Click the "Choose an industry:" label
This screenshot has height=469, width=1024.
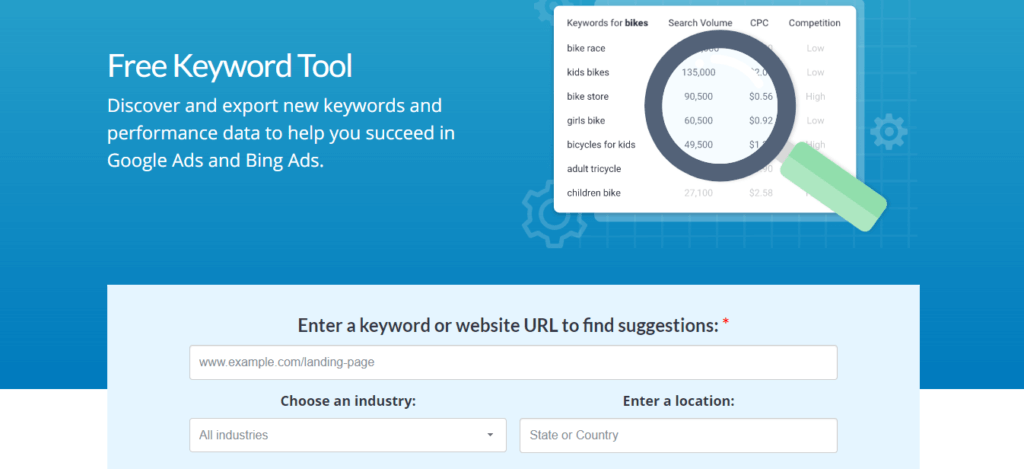click(348, 401)
